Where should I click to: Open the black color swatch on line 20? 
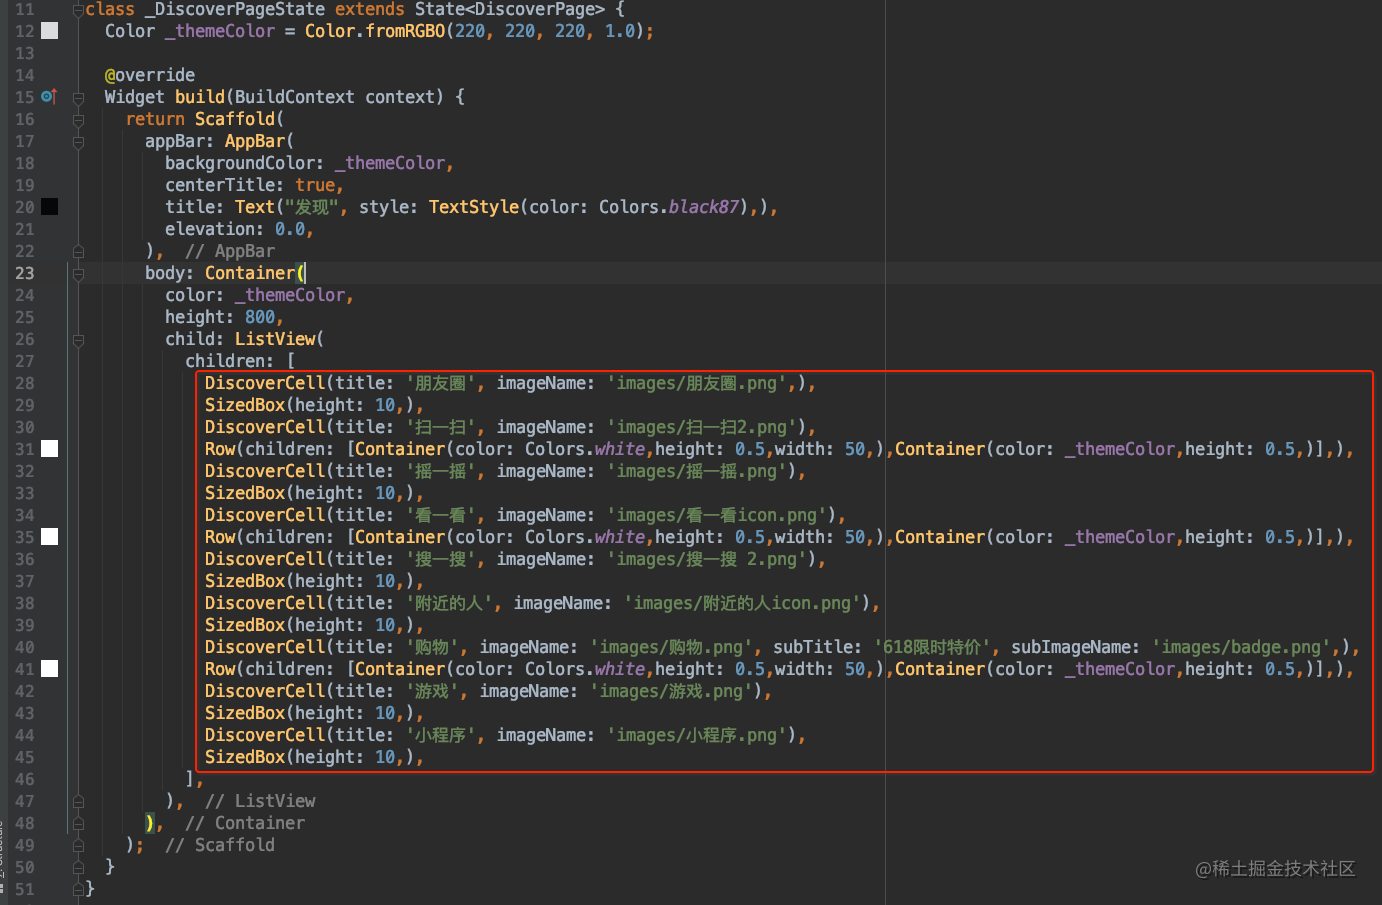point(49,207)
